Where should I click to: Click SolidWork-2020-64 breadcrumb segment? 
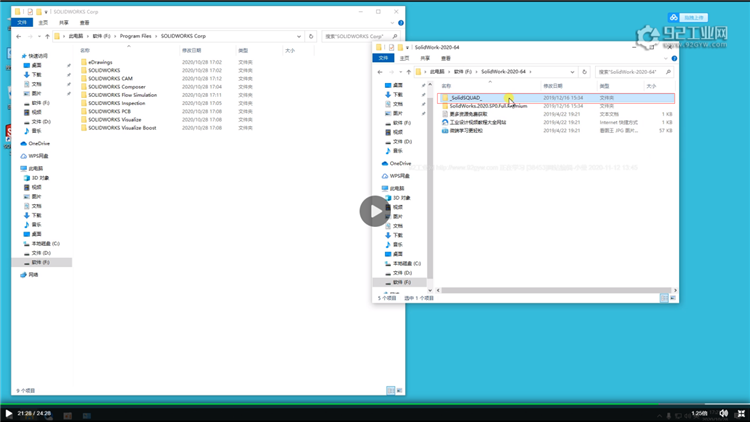pos(503,72)
